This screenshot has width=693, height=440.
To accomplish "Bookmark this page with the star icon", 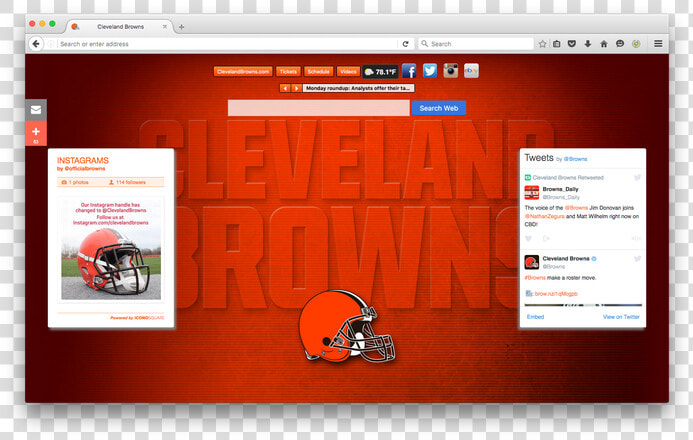I will pos(543,44).
